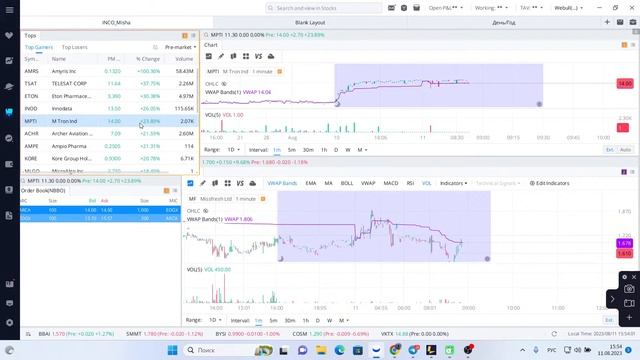Click the camera screenshot icon in floating panel

(629, 289)
